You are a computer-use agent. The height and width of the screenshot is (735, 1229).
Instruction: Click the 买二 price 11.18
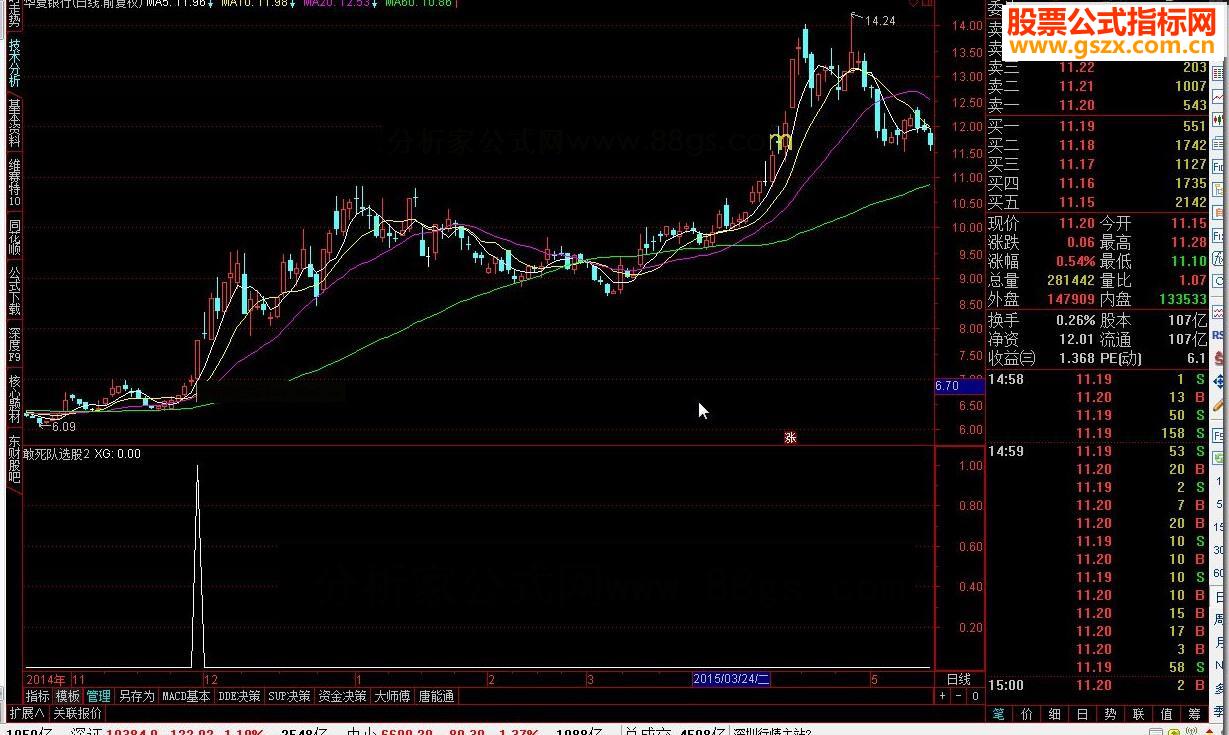tap(1077, 145)
